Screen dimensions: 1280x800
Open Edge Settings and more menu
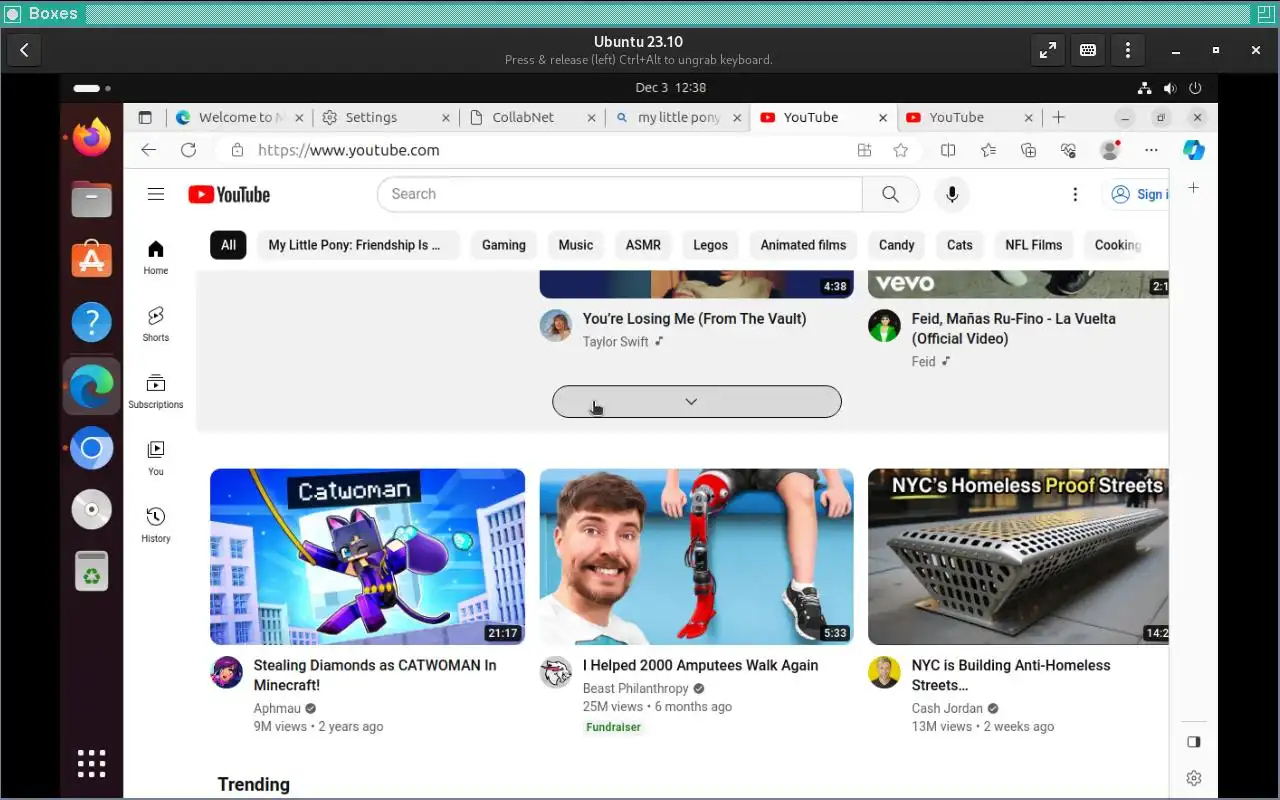(x=1151, y=150)
